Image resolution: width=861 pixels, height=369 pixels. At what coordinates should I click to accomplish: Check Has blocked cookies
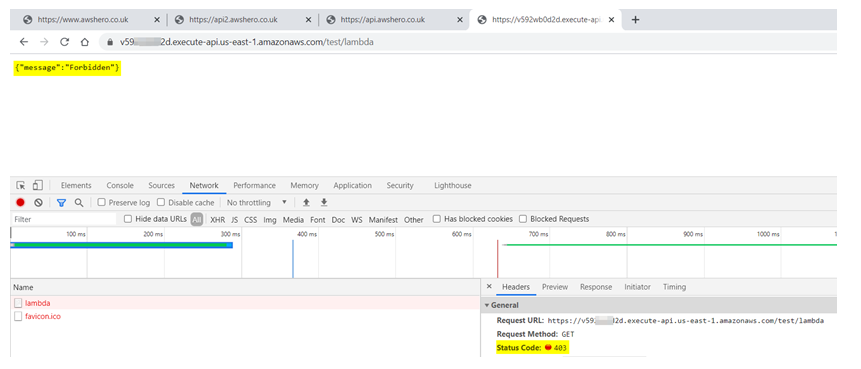pyautogui.click(x=437, y=219)
